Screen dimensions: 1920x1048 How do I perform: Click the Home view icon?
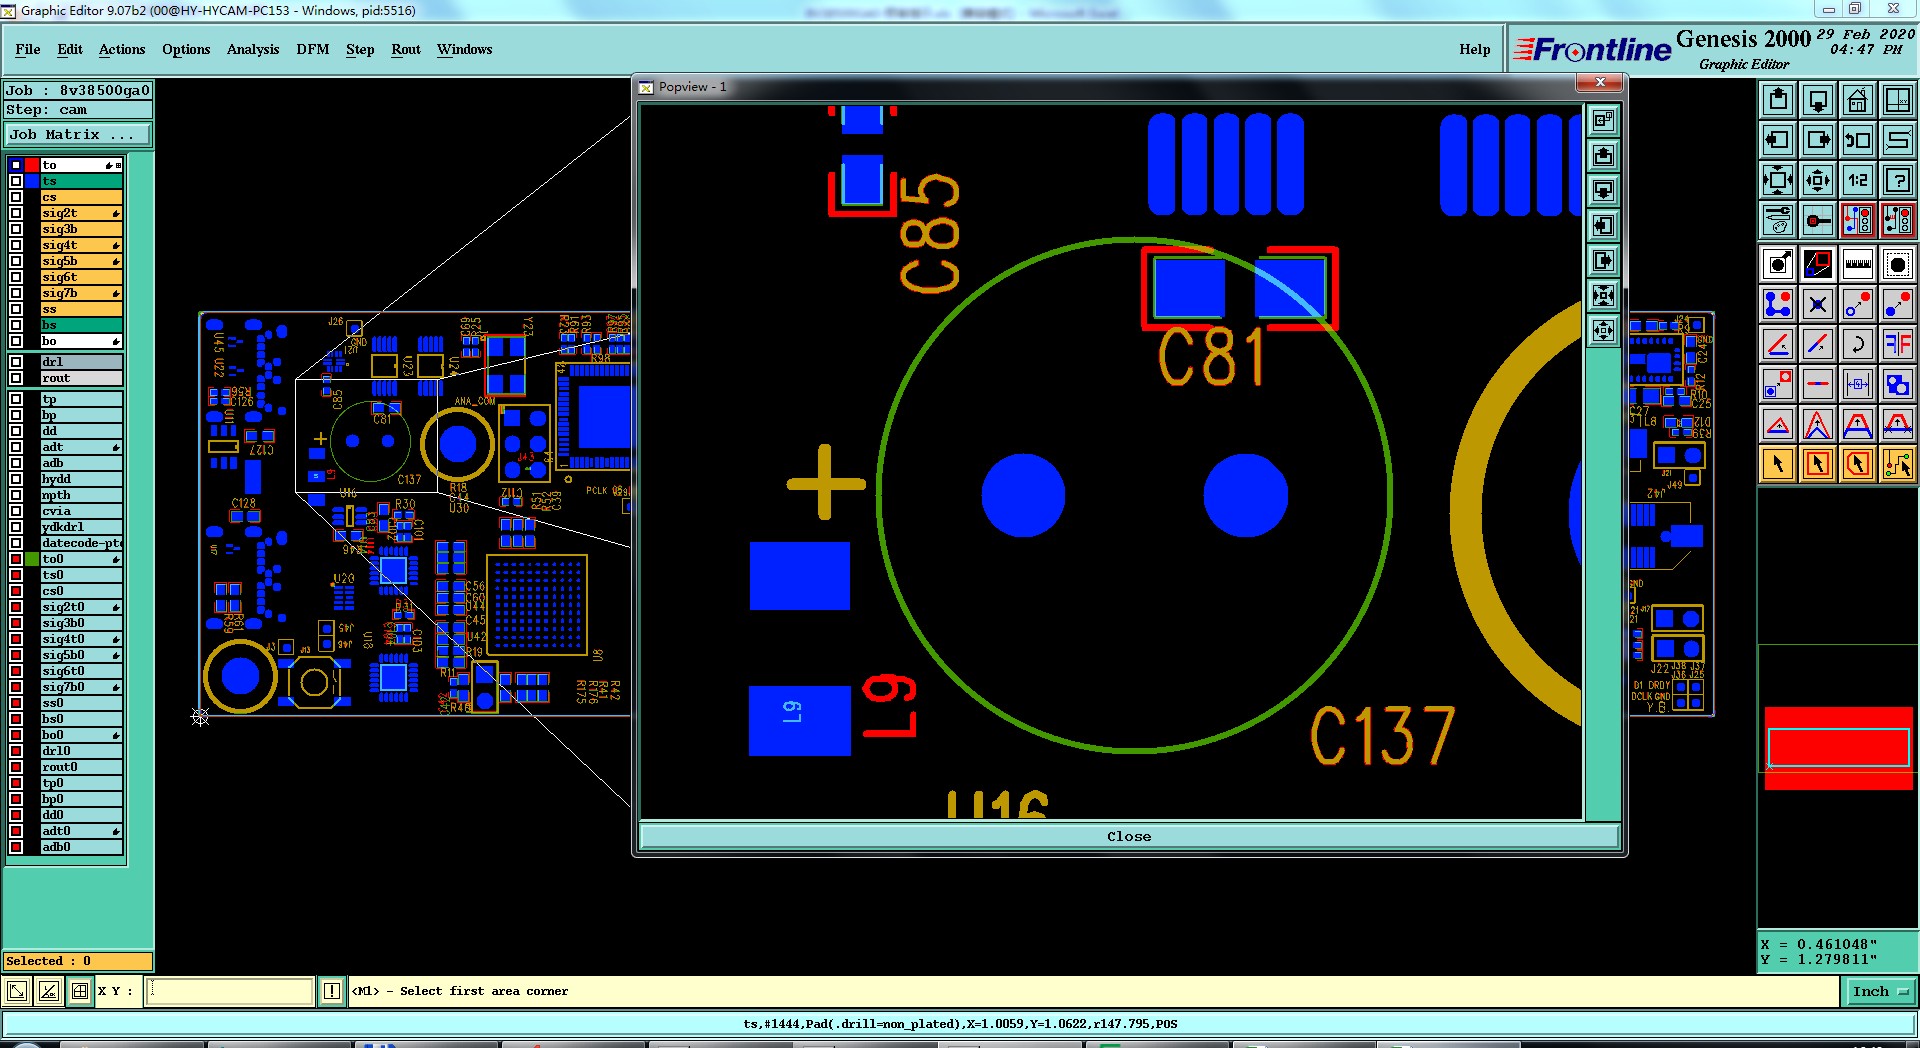pyautogui.click(x=1858, y=100)
